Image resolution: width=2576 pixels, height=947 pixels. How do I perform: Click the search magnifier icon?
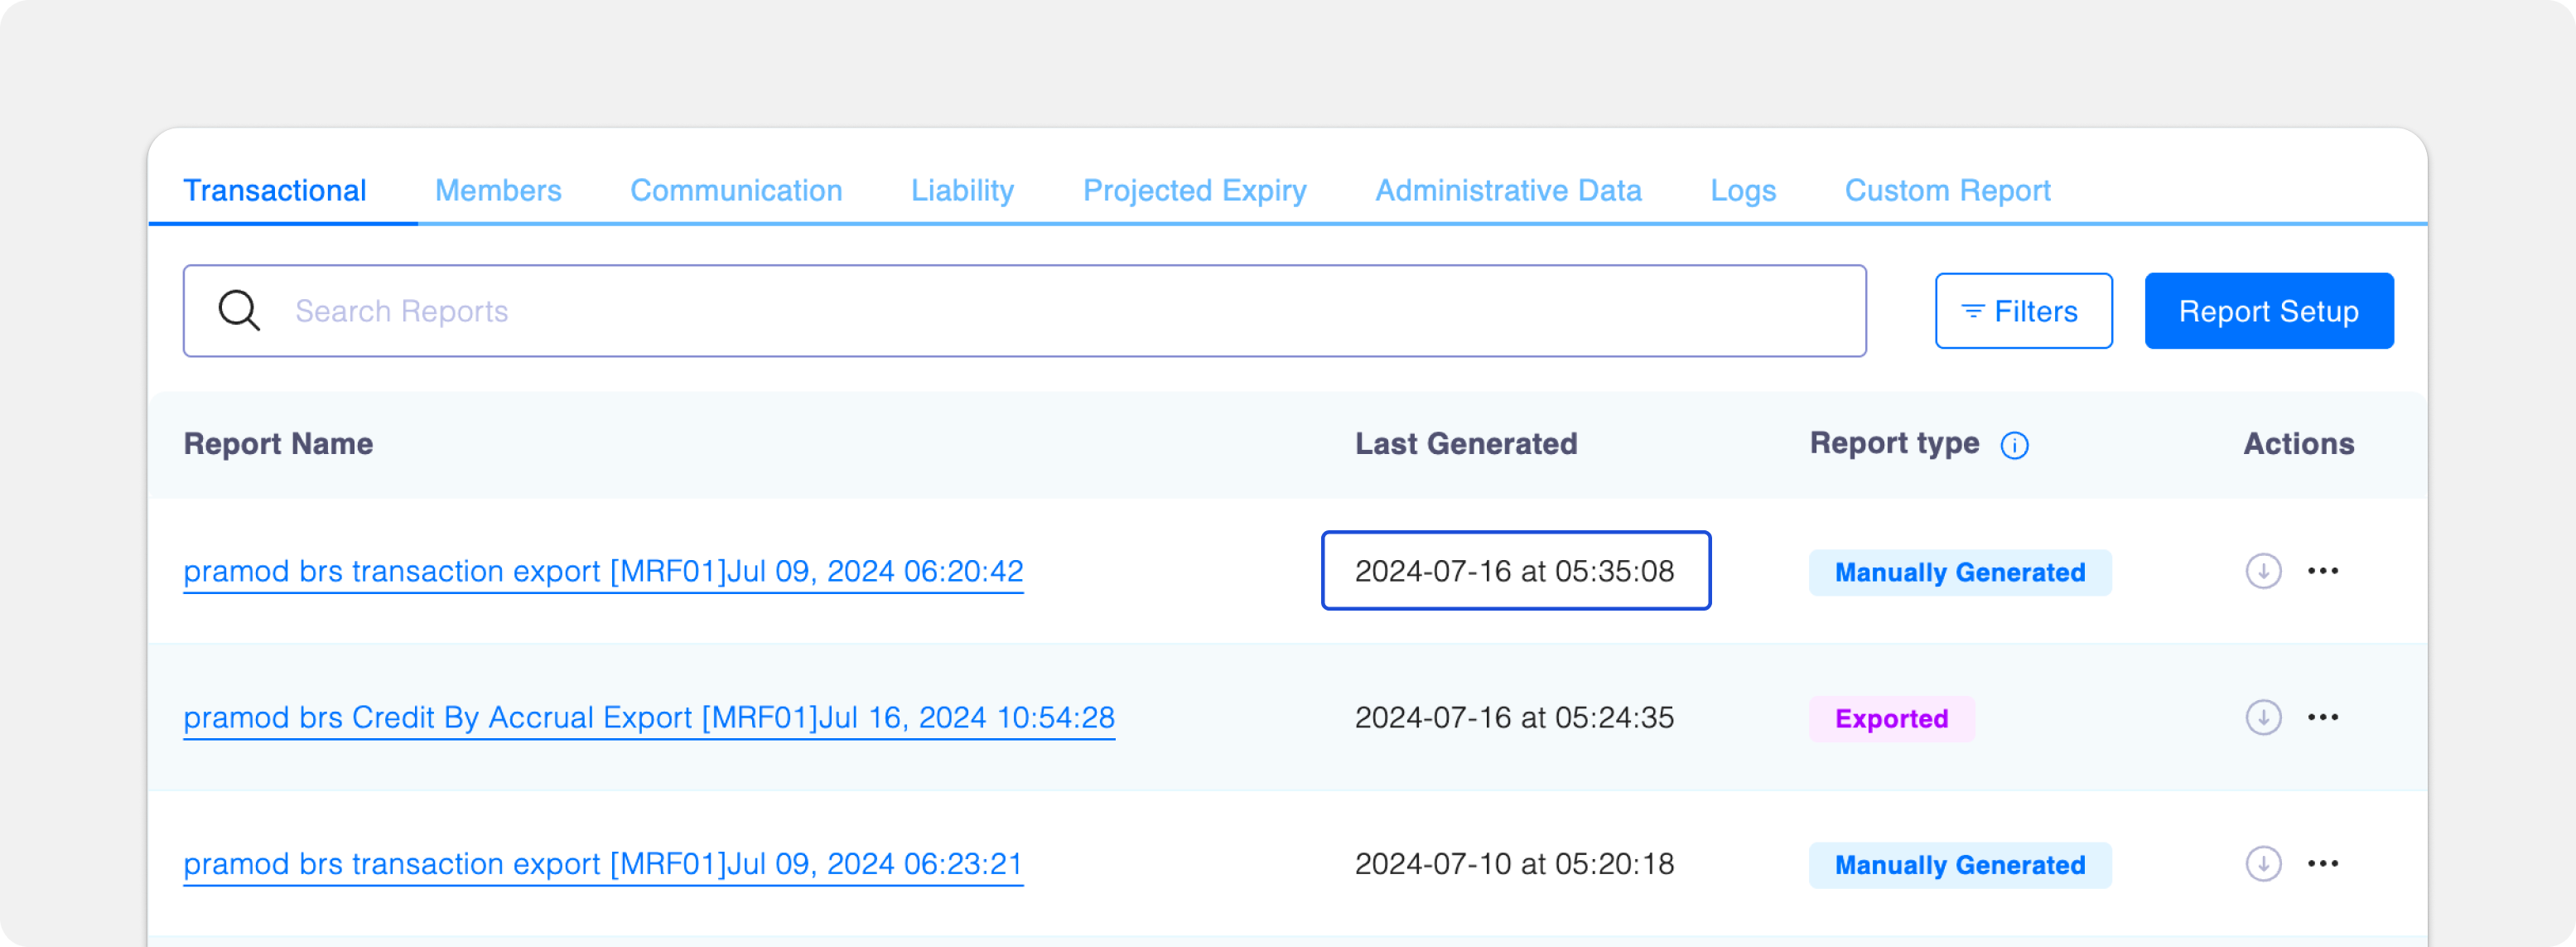pos(239,311)
